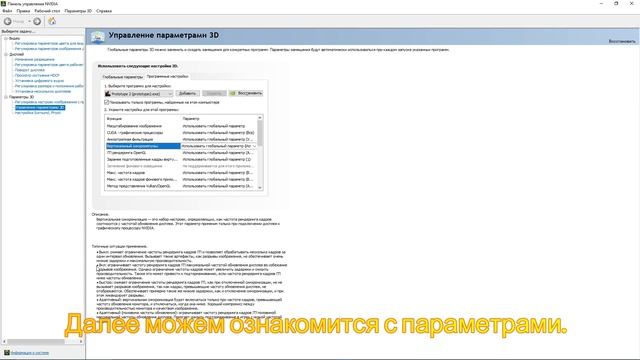640x360 pixels.
Task: Click the Удалить button
Action: (x=214, y=93)
